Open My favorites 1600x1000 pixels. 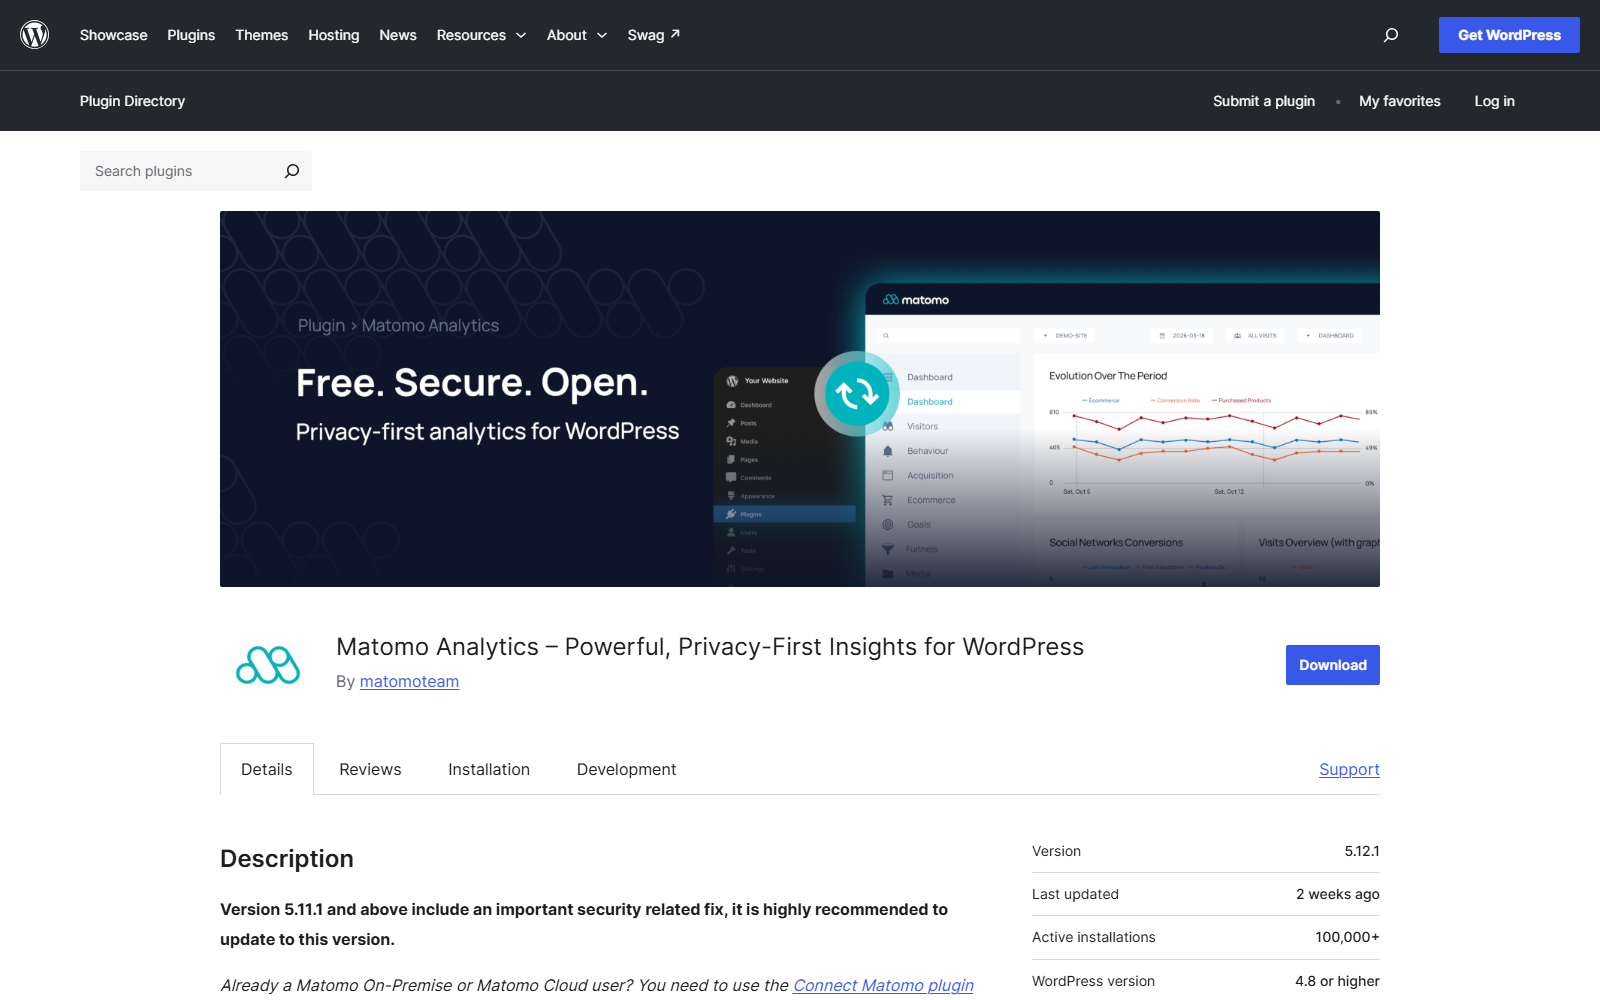[1400, 101]
